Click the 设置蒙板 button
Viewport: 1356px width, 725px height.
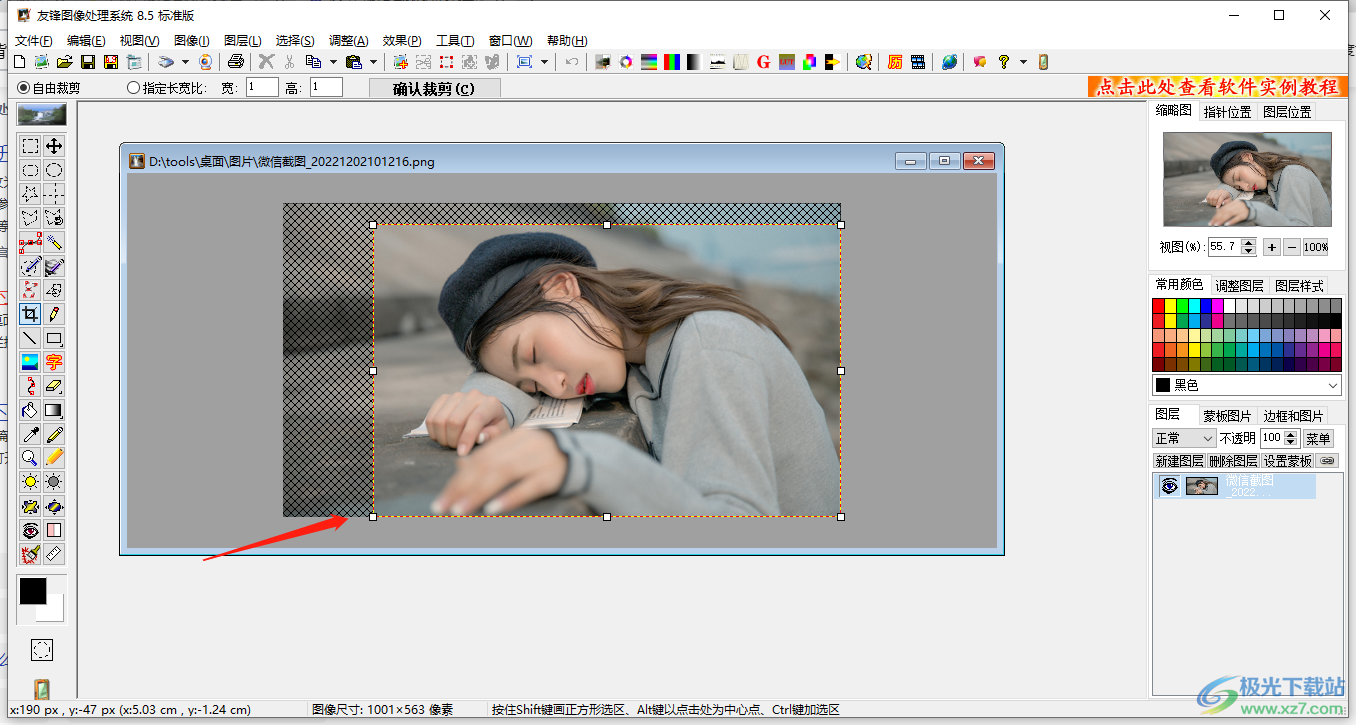(x=1287, y=461)
